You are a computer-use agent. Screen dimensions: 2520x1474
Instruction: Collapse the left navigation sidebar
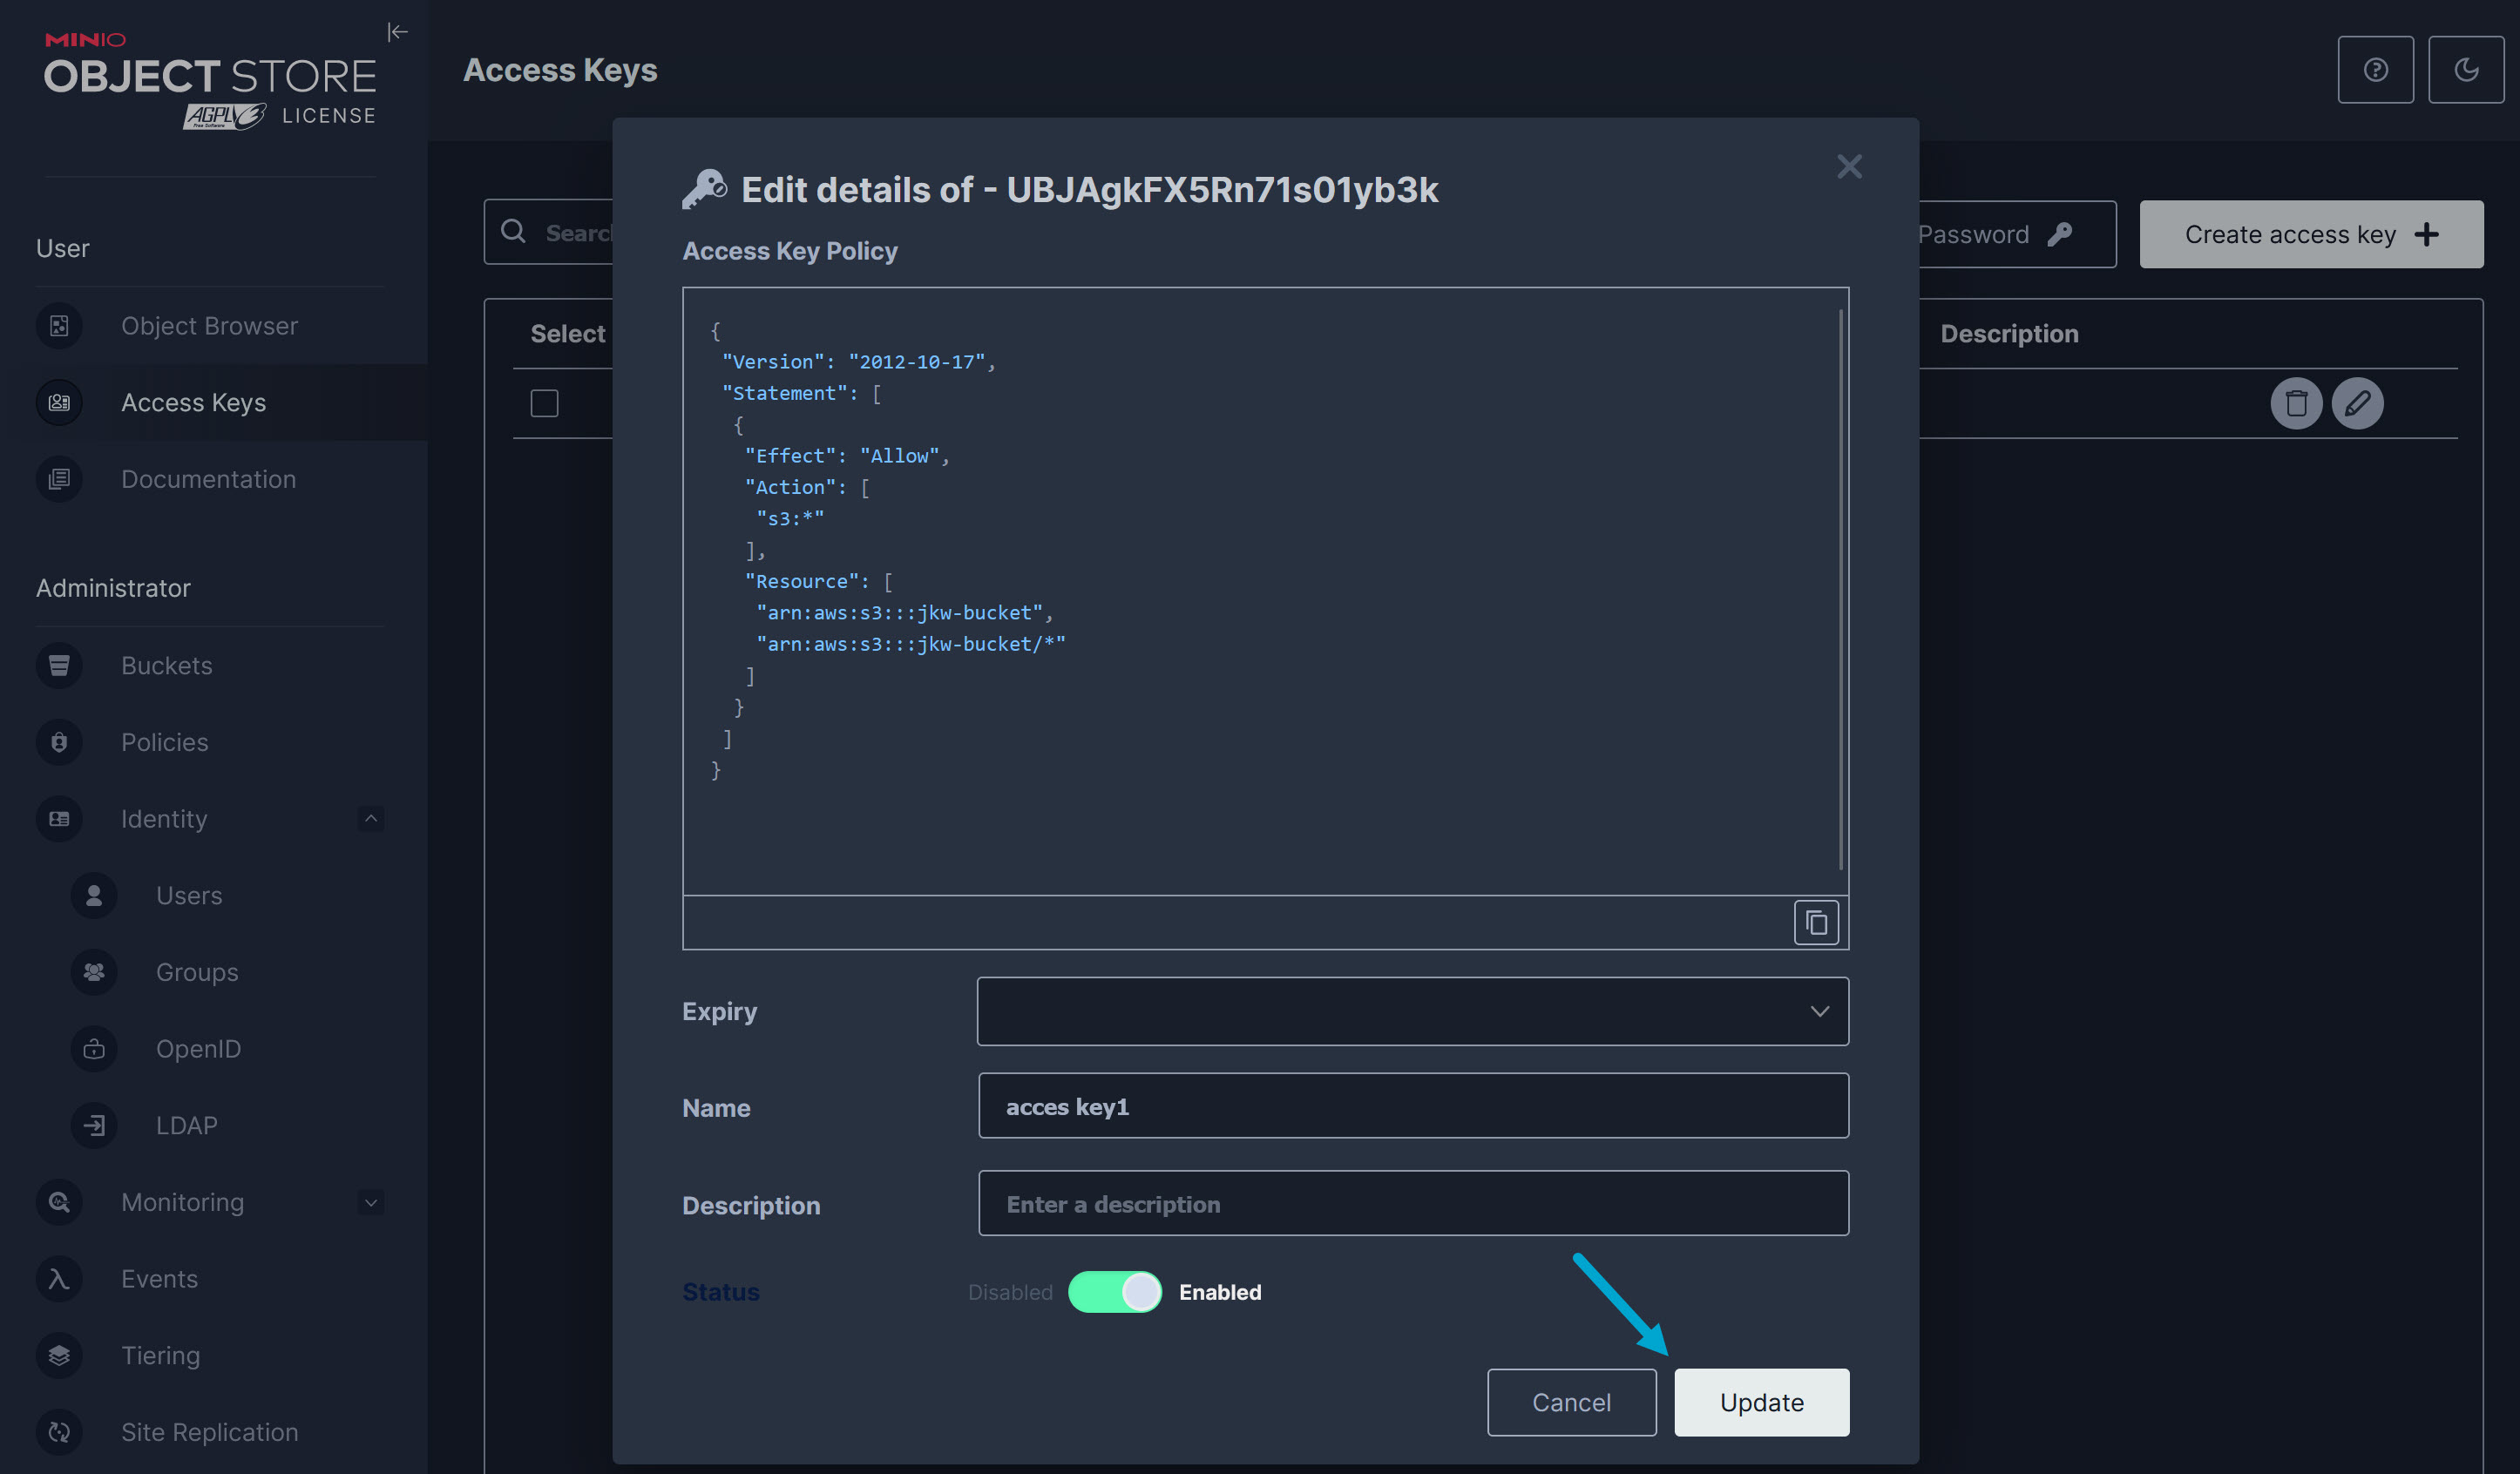(398, 31)
